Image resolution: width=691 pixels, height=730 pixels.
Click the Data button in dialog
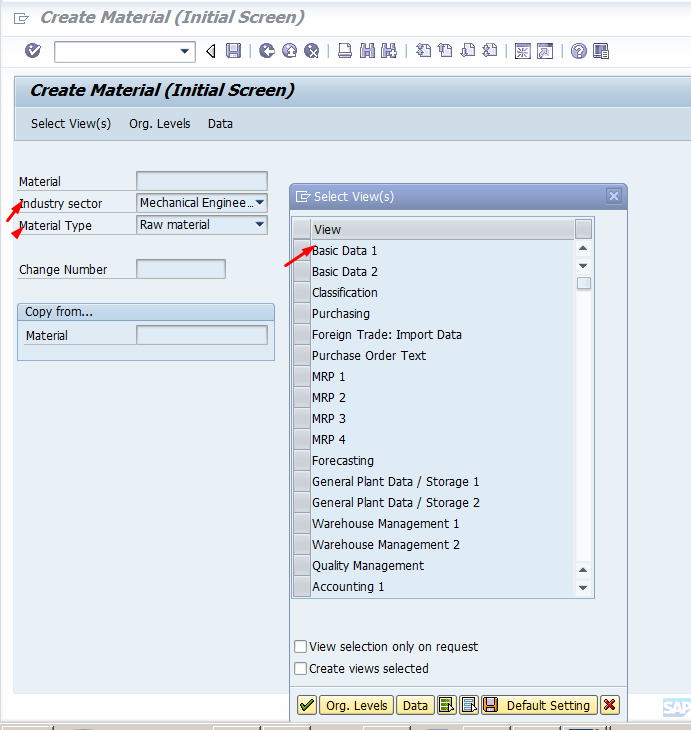click(x=415, y=705)
